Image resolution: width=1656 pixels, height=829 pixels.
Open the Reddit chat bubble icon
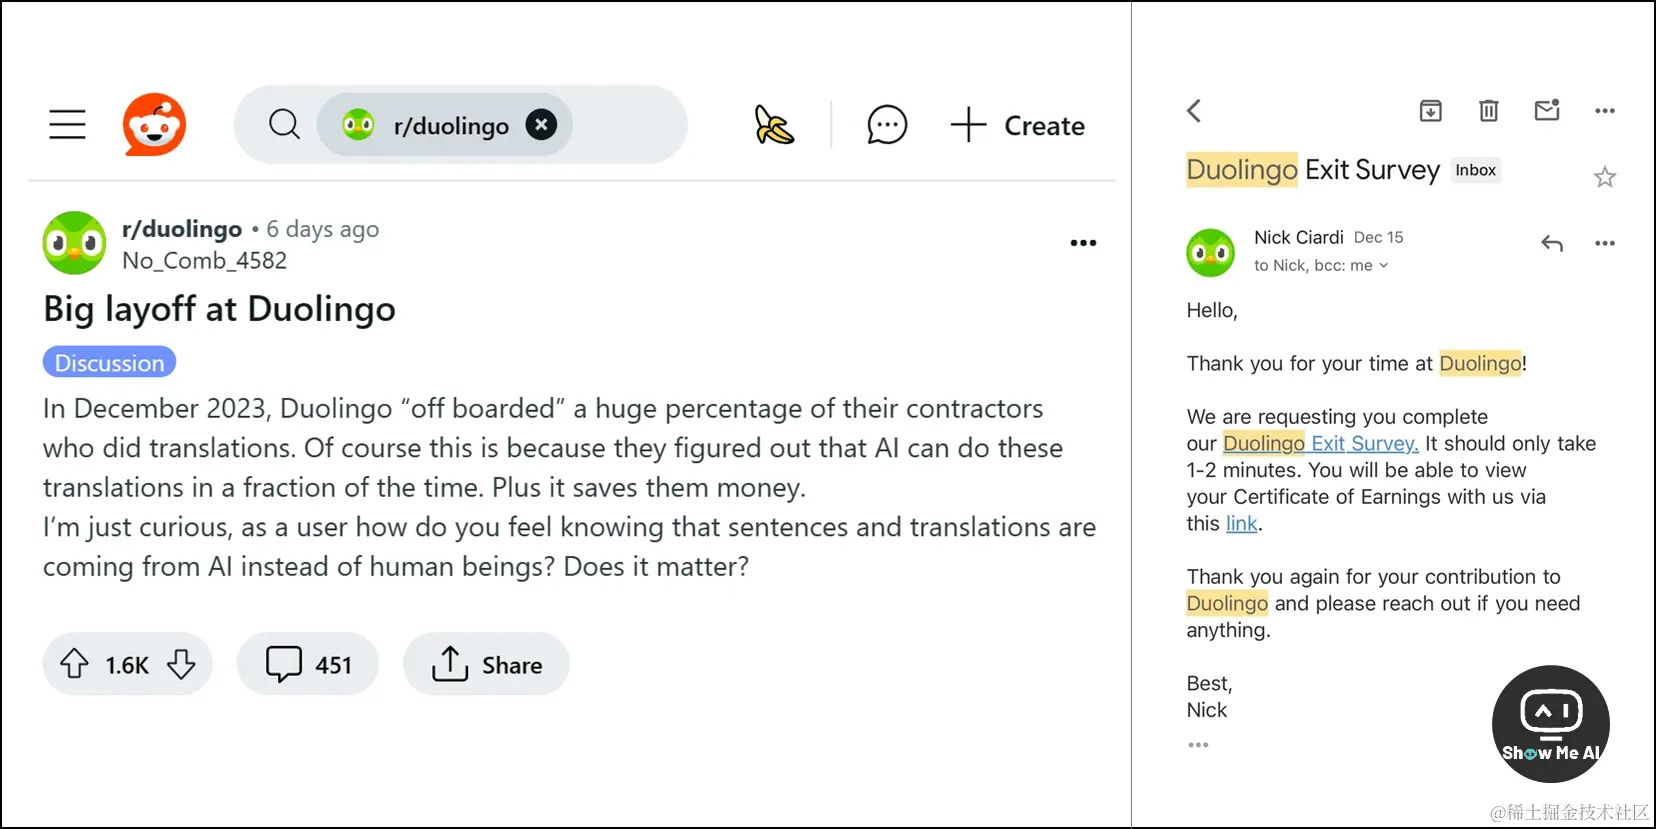click(887, 125)
